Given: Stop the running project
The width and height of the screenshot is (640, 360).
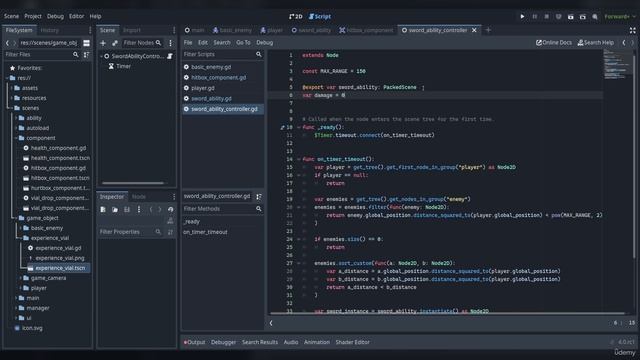Looking at the screenshot, I should (x=547, y=17).
